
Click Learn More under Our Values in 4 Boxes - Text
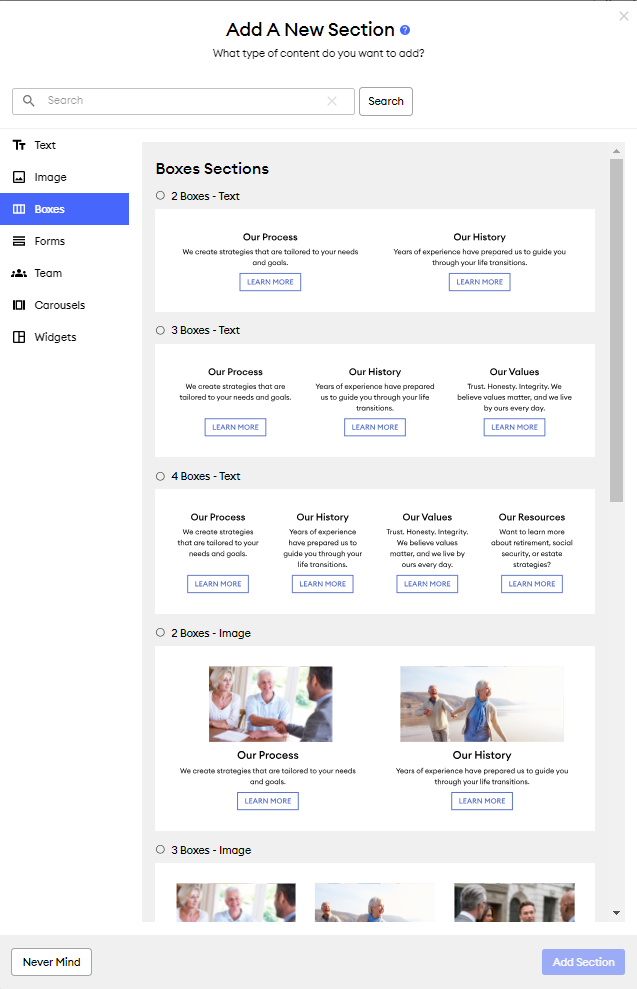(x=427, y=584)
